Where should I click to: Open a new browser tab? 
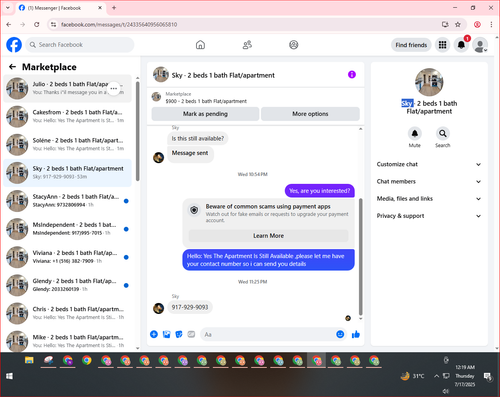click(114, 8)
